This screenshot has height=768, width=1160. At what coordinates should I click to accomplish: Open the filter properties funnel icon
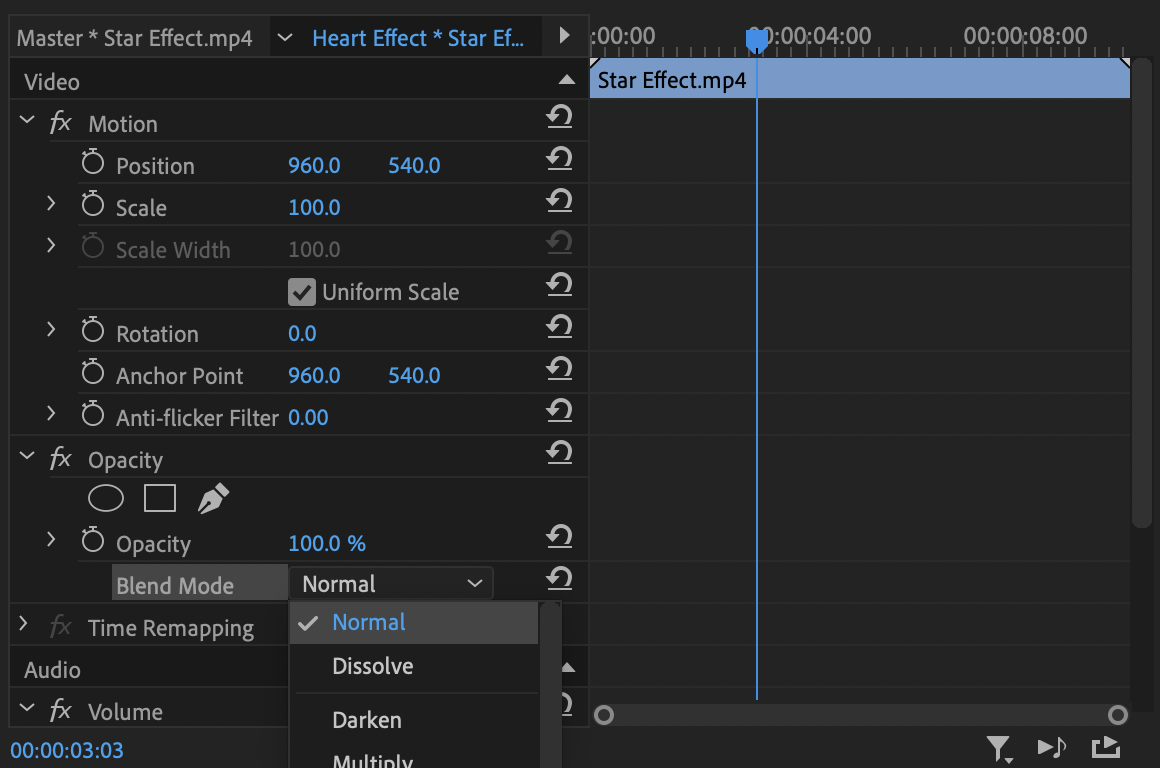tap(999, 746)
